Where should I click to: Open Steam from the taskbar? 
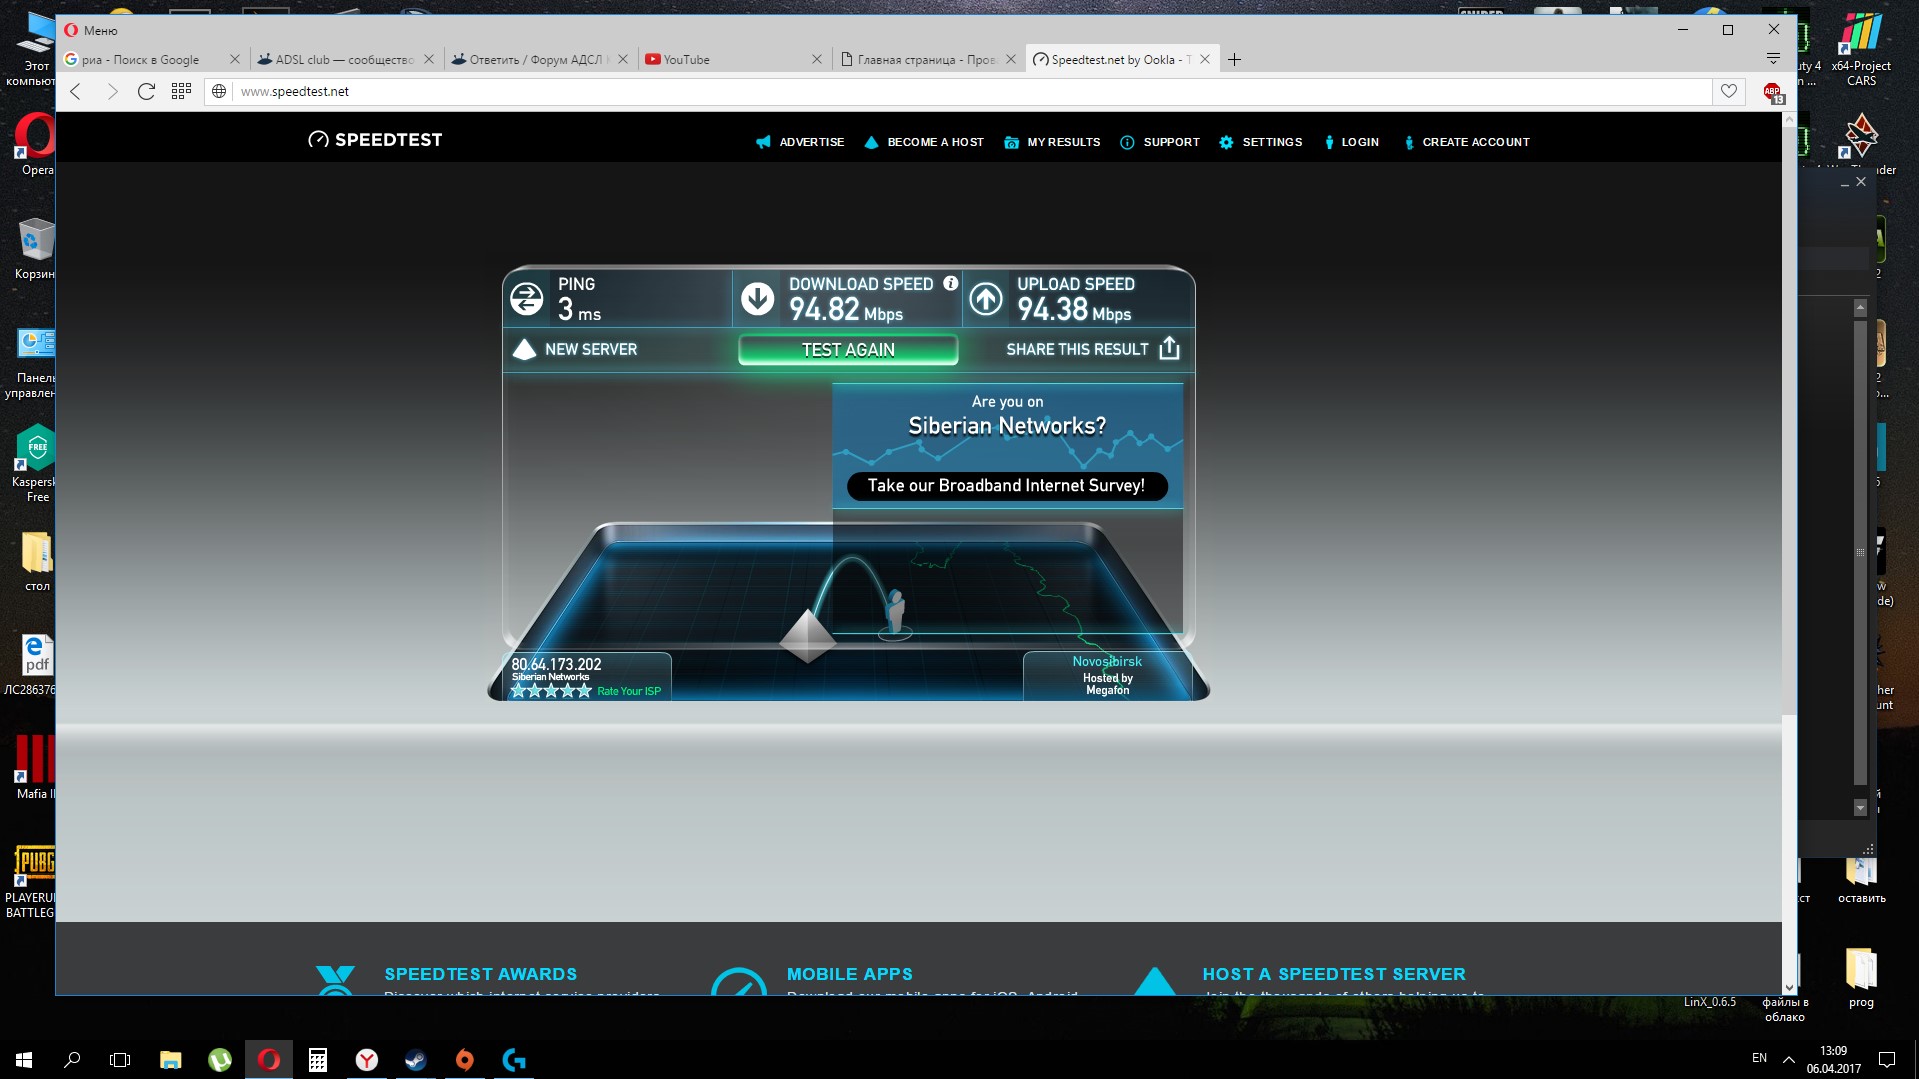pos(415,1059)
